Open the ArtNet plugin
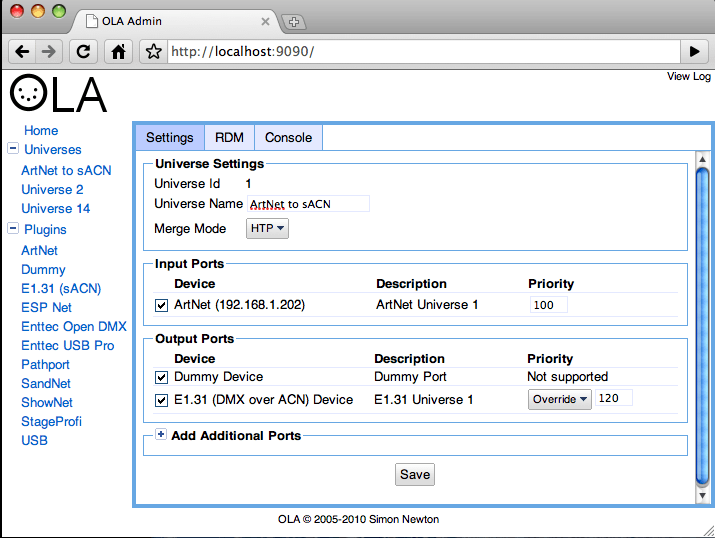Screen dimensions: 715x538 (40, 250)
